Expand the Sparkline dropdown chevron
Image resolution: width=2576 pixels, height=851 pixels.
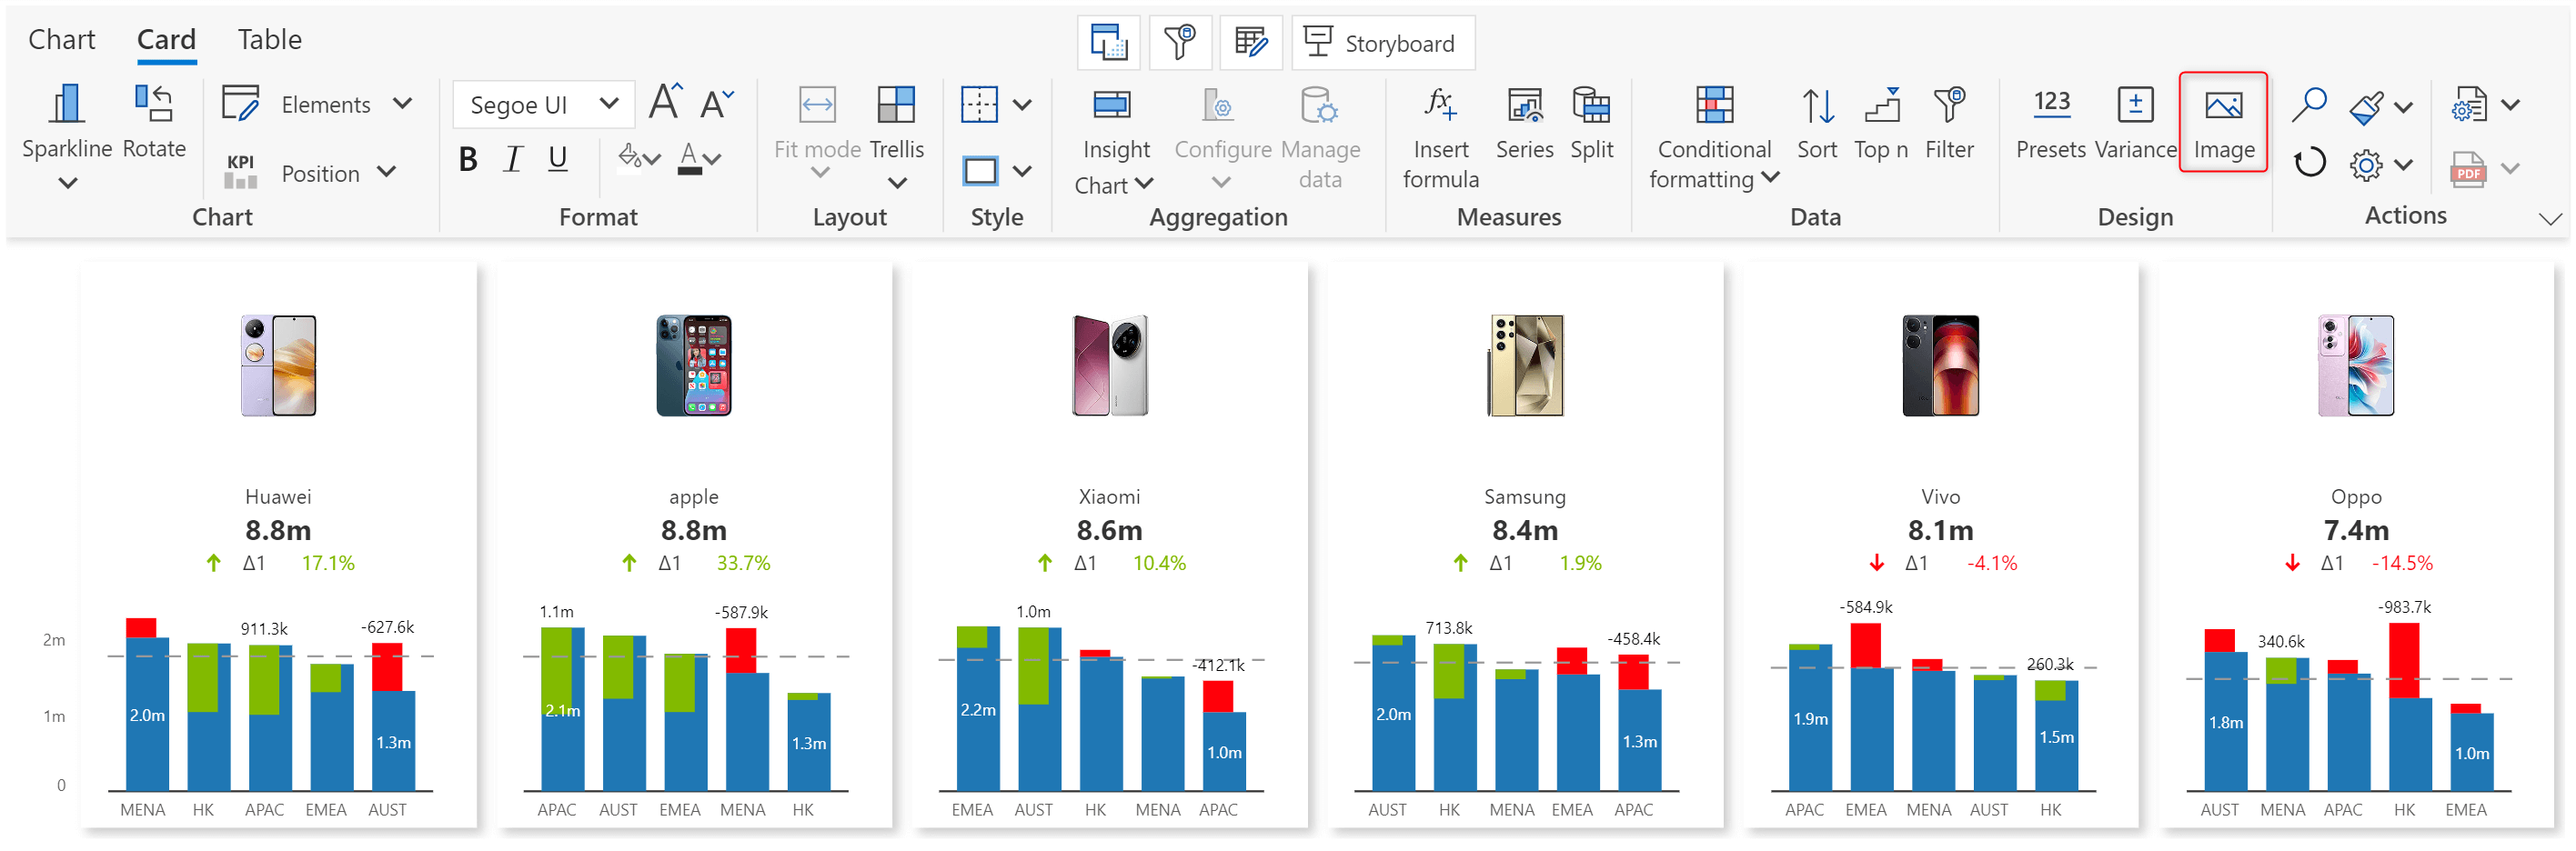pyautogui.click(x=67, y=183)
